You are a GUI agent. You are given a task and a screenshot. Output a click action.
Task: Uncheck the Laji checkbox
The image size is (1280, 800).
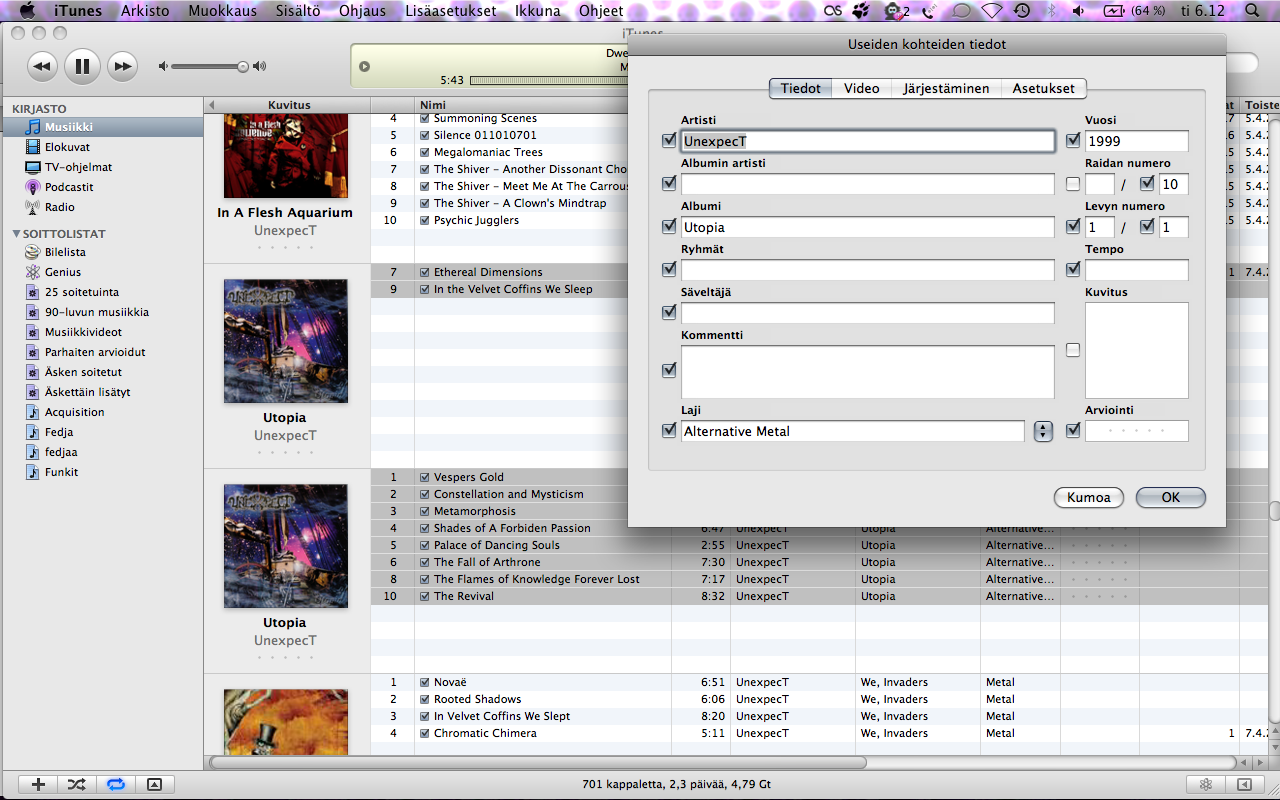(669, 431)
